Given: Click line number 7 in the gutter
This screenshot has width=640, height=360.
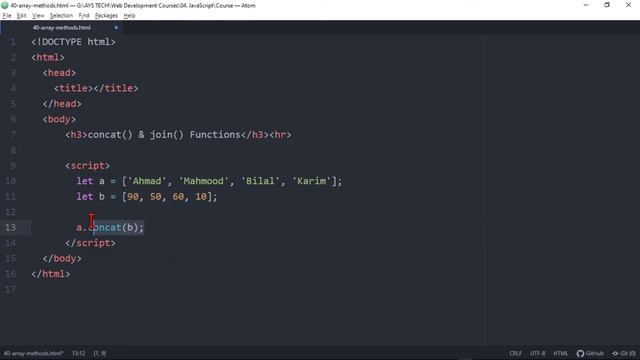Looking at the screenshot, I should tap(13, 135).
